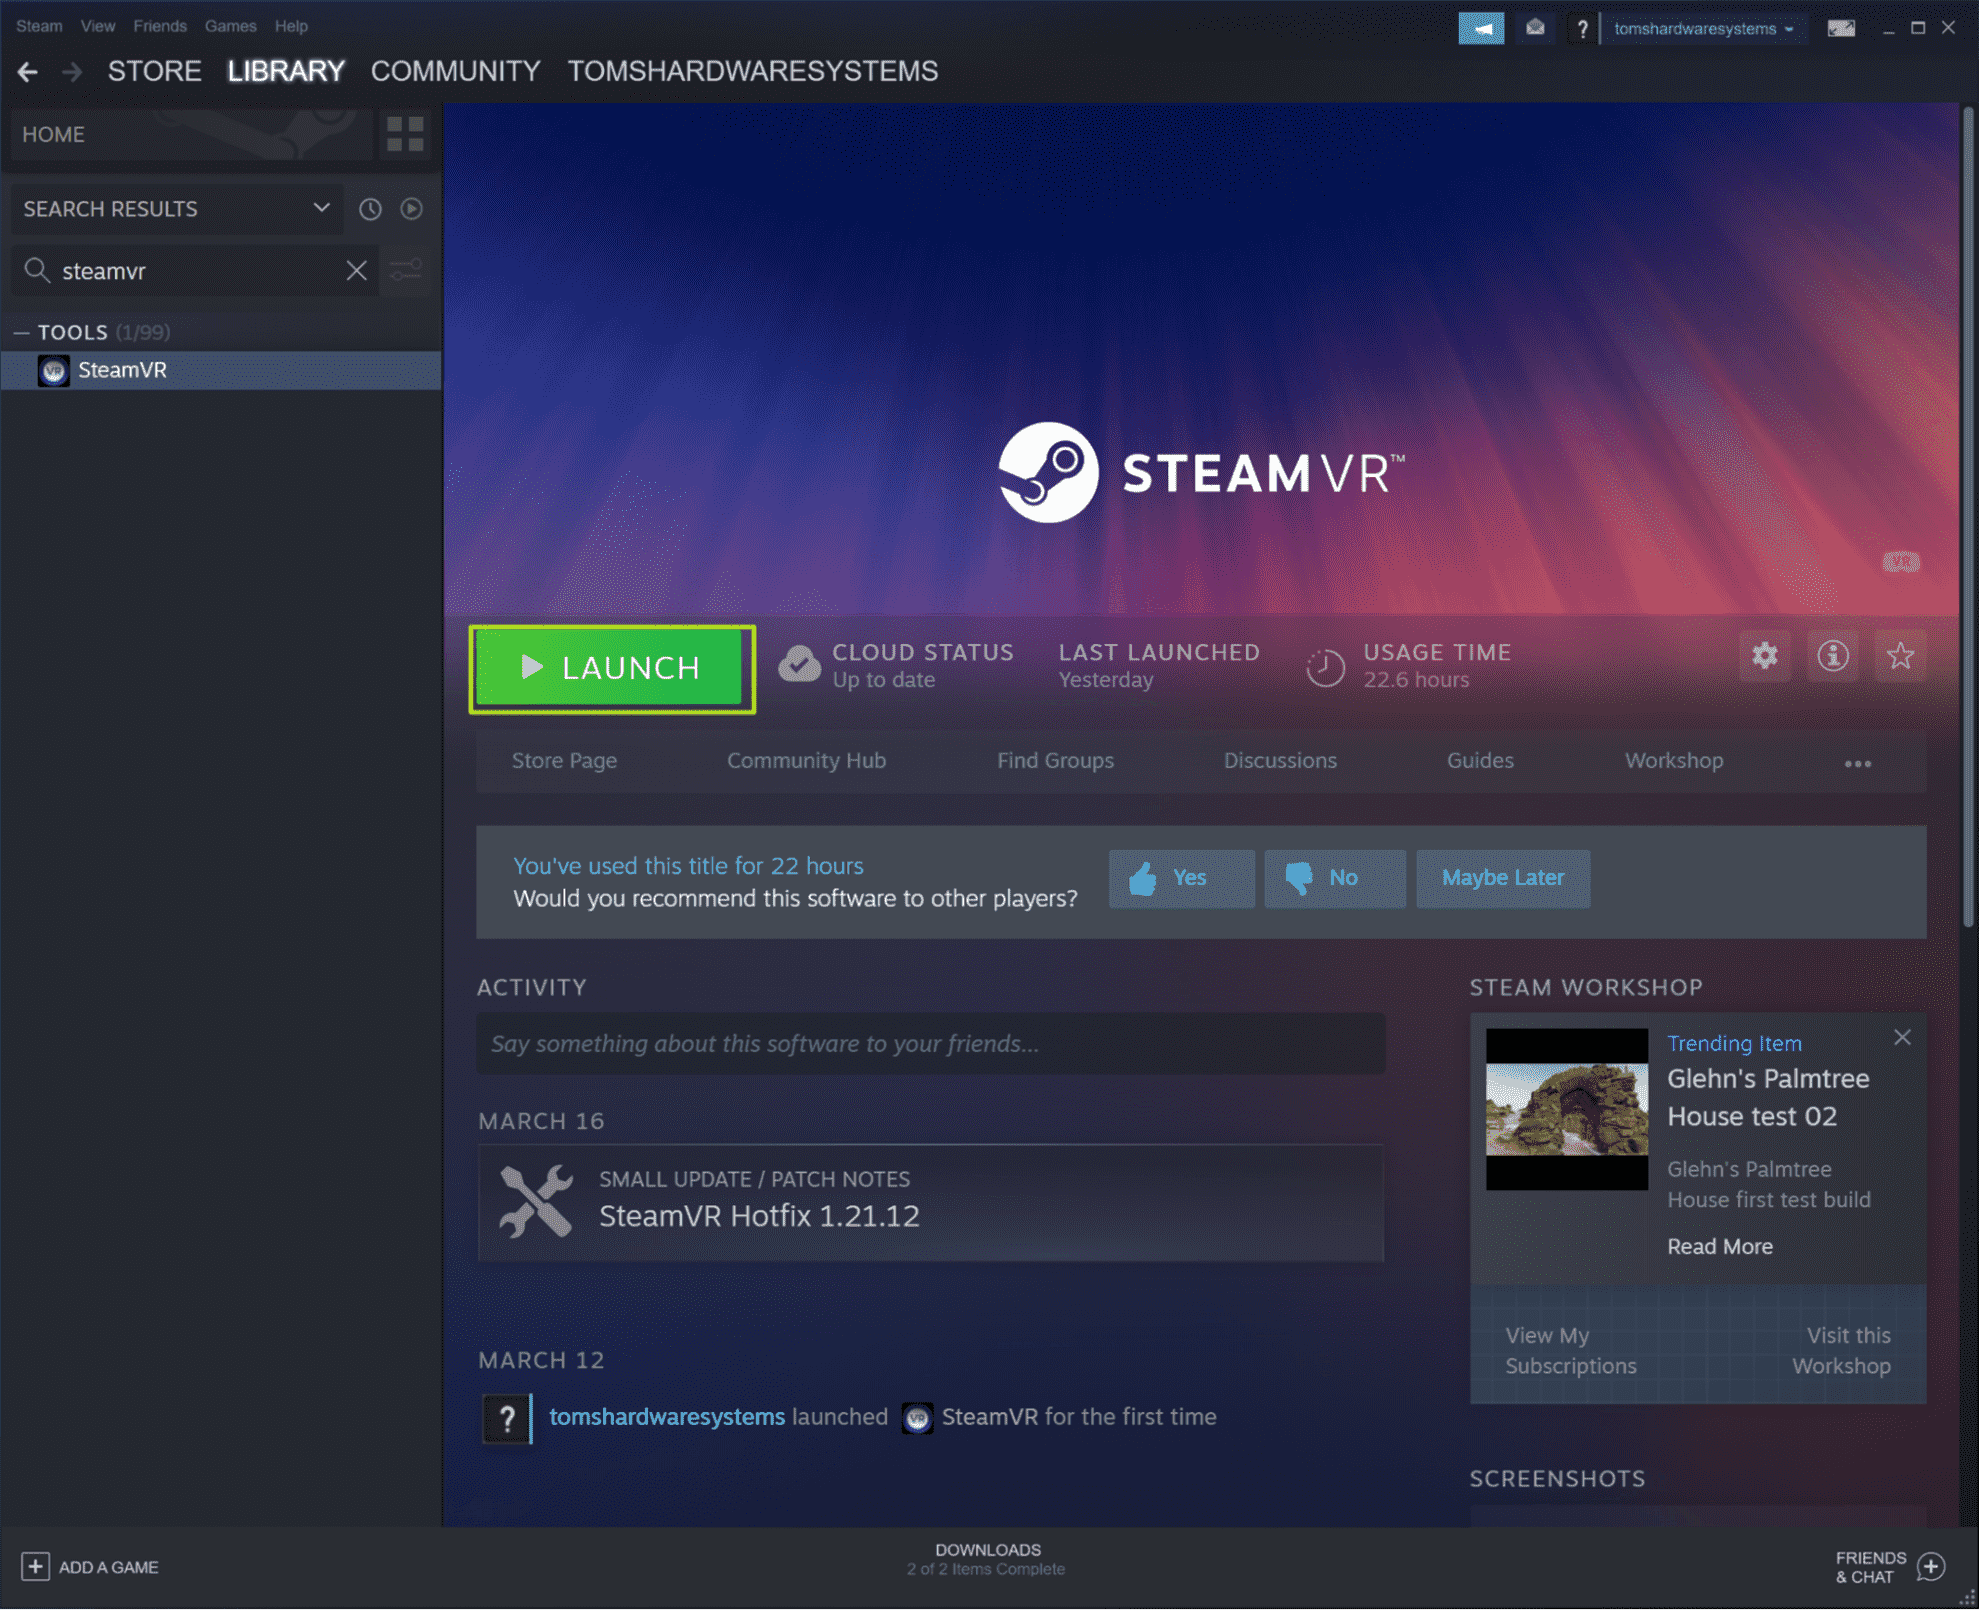Open the Find Groups link
1979x1610 pixels.
point(1055,762)
